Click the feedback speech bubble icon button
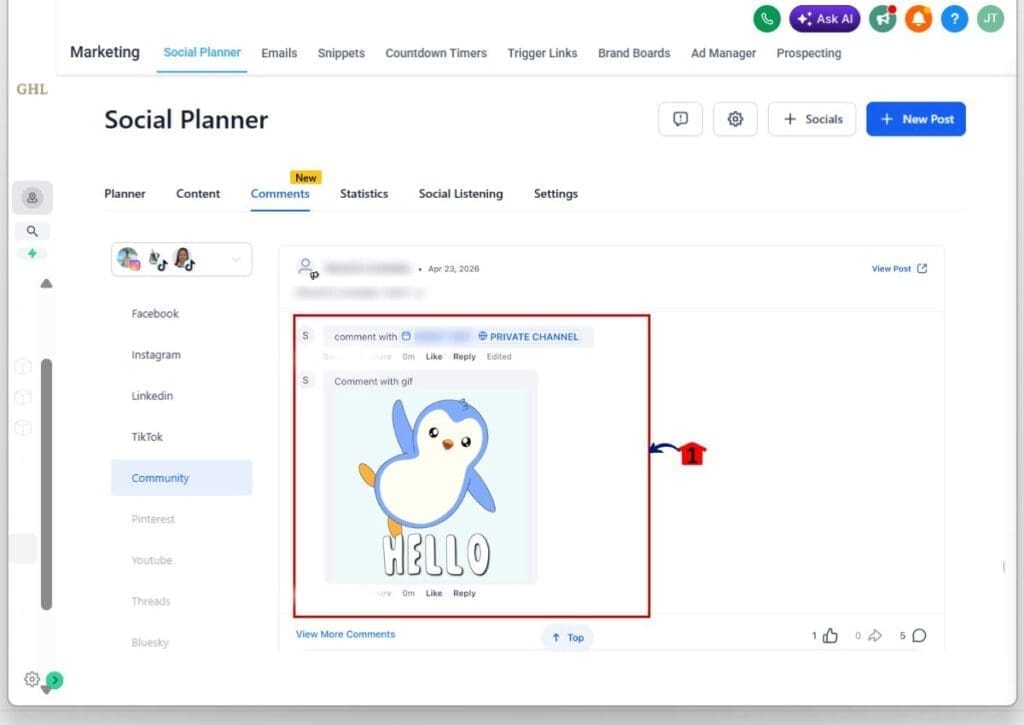This screenshot has width=1024, height=725. tap(680, 119)
